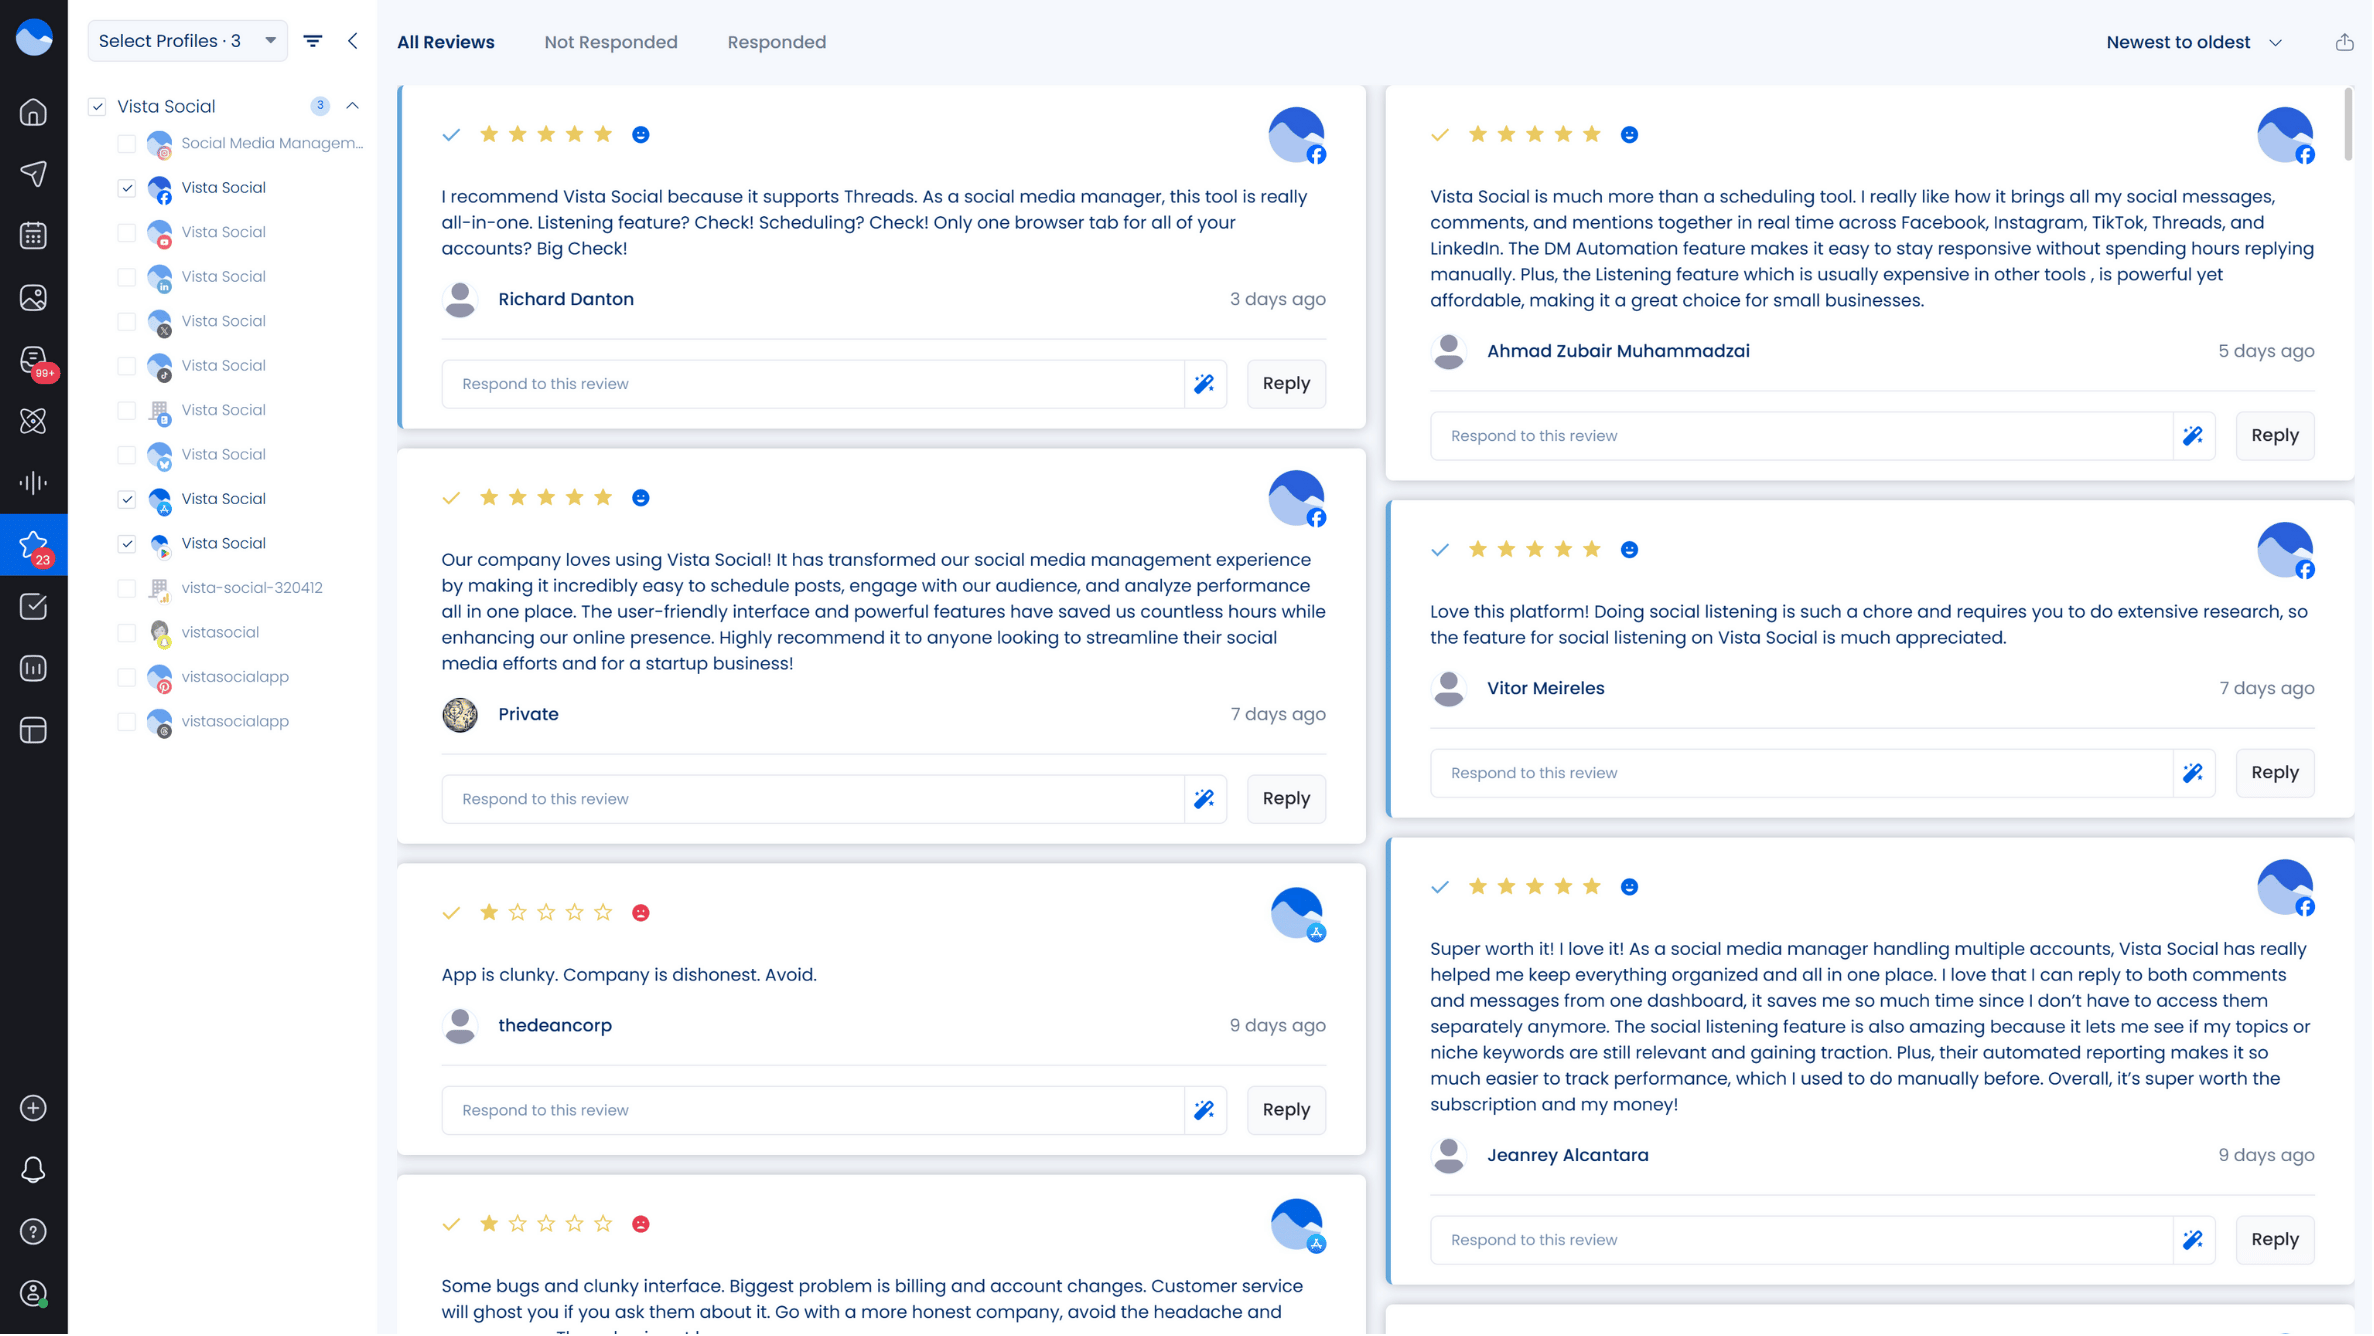The height and width of the screenshot is (1336, 2374).
Task: Open the Select Profiles dropdown
Action: (x=187, y=41)
